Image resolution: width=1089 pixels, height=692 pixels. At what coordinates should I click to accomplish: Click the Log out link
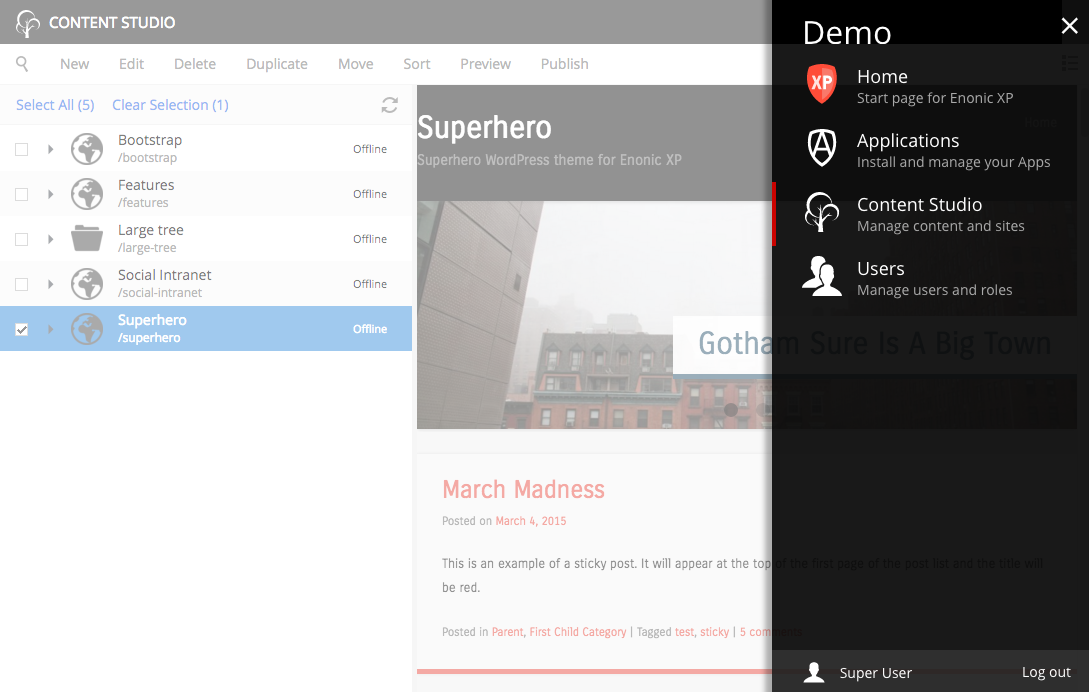coord(1046,672)
